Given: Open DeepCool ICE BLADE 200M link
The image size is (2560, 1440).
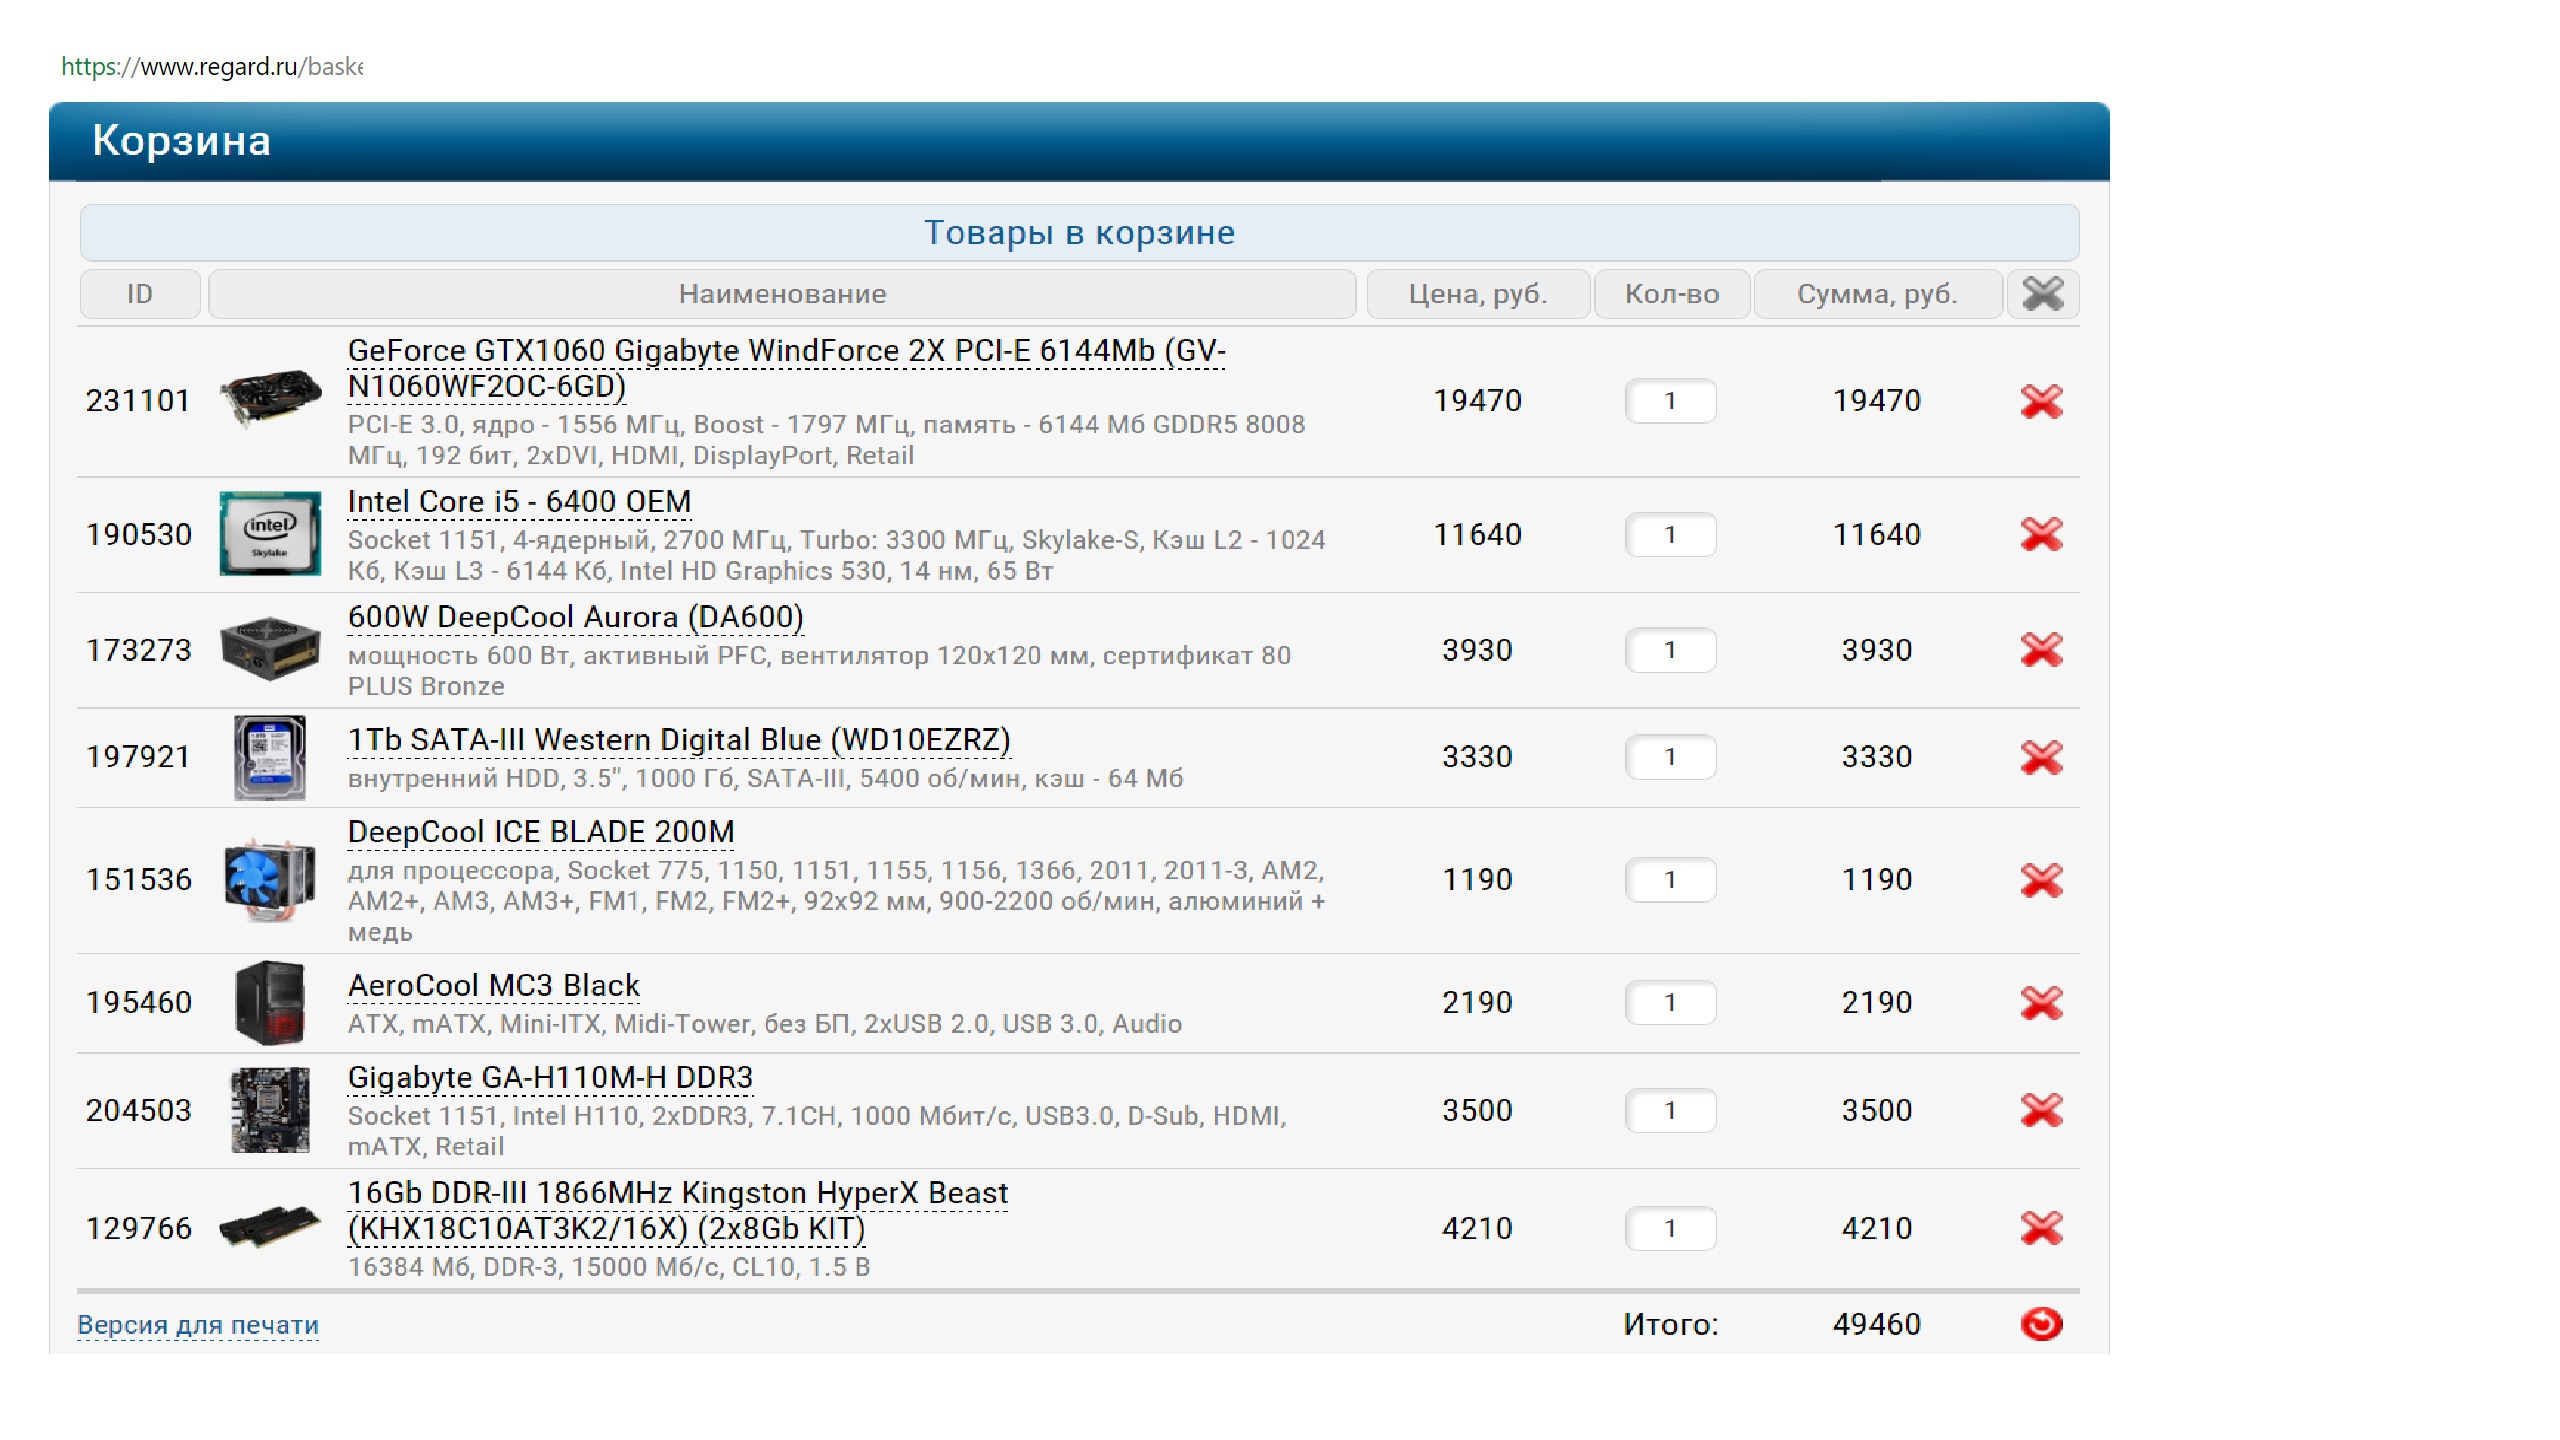Looking at the screenshot, I should click(541, 832).
